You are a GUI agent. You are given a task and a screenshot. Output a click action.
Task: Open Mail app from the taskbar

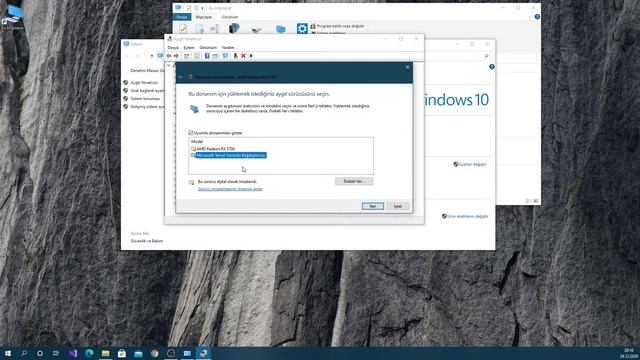pyautogui.click(x=138, y=353)
